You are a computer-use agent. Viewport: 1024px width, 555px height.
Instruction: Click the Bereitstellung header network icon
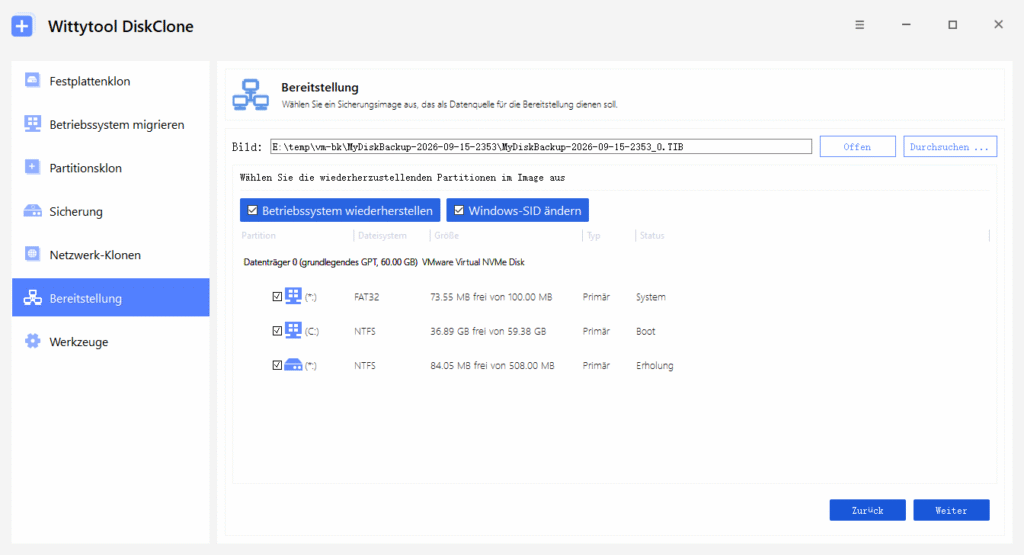(251, 95)
